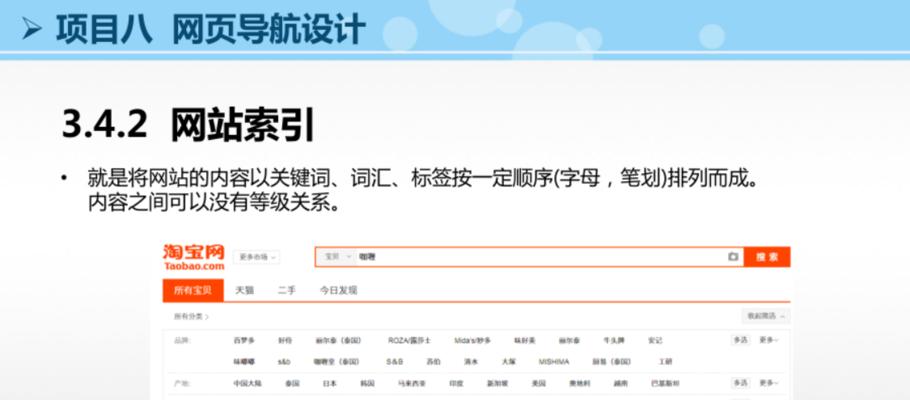Screen dimensions: 910x400
Task: Select brand 大塚
Action: [x=508, y=362]
